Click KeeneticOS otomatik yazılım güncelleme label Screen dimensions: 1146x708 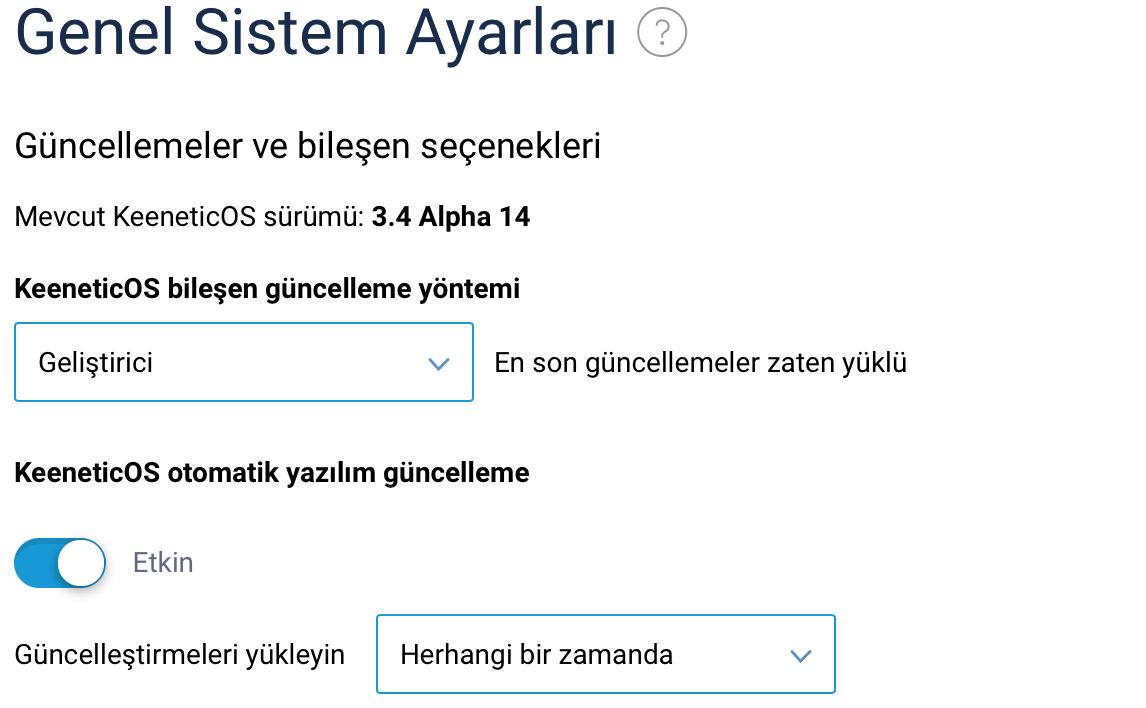pos(272,473)
